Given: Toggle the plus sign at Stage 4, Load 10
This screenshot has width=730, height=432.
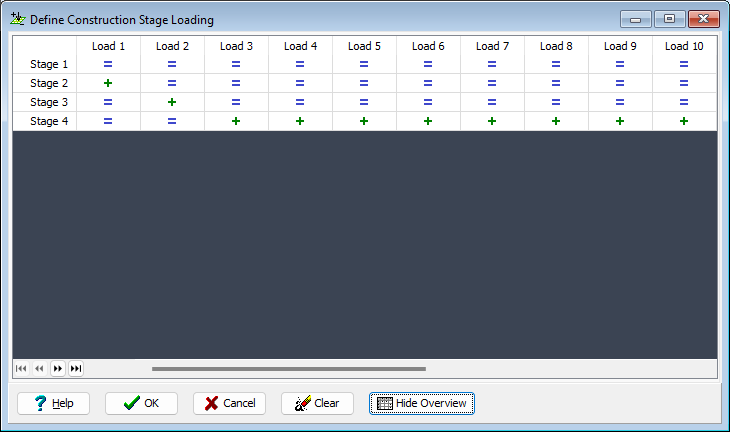Looking at the screenshot, I should tap(684, 121).
